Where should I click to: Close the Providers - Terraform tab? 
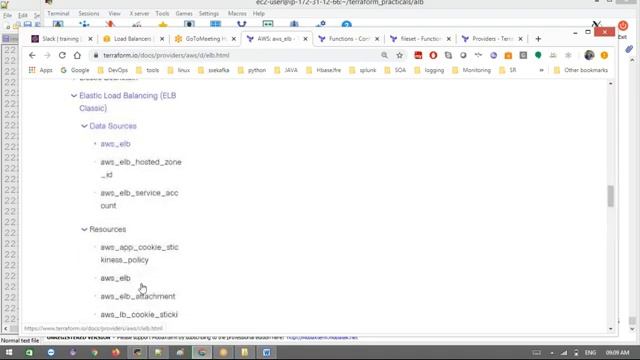[x=520, y=39]
